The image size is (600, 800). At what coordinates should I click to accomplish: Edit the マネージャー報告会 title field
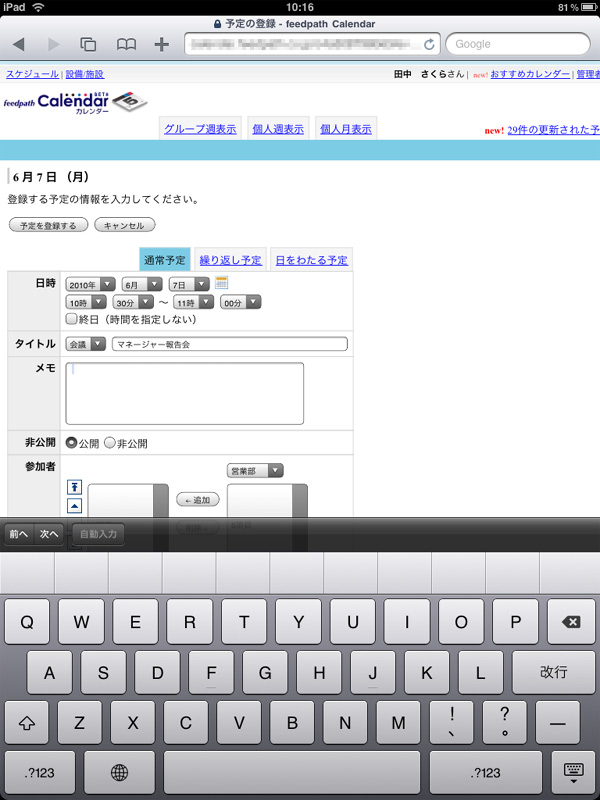[230, 344]
